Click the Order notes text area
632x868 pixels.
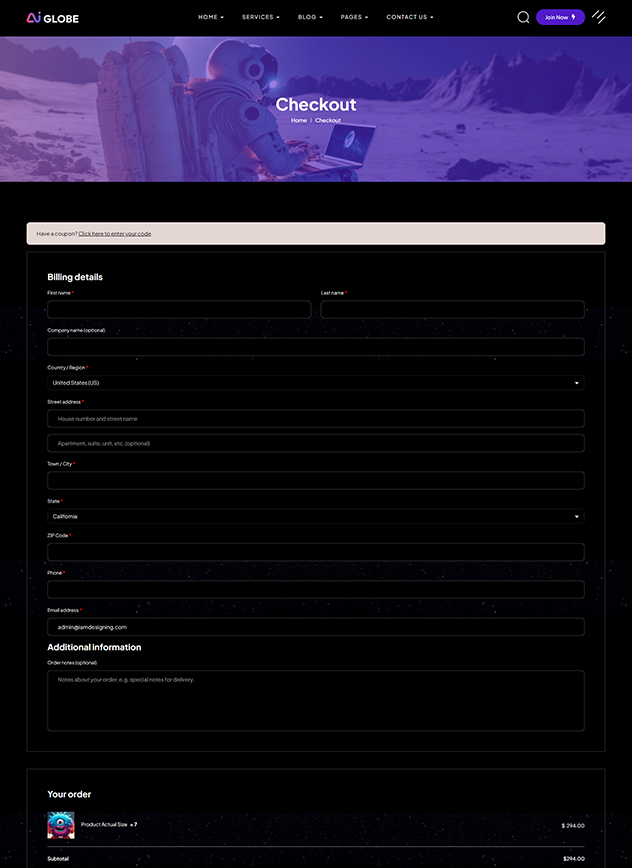point(316,700)
